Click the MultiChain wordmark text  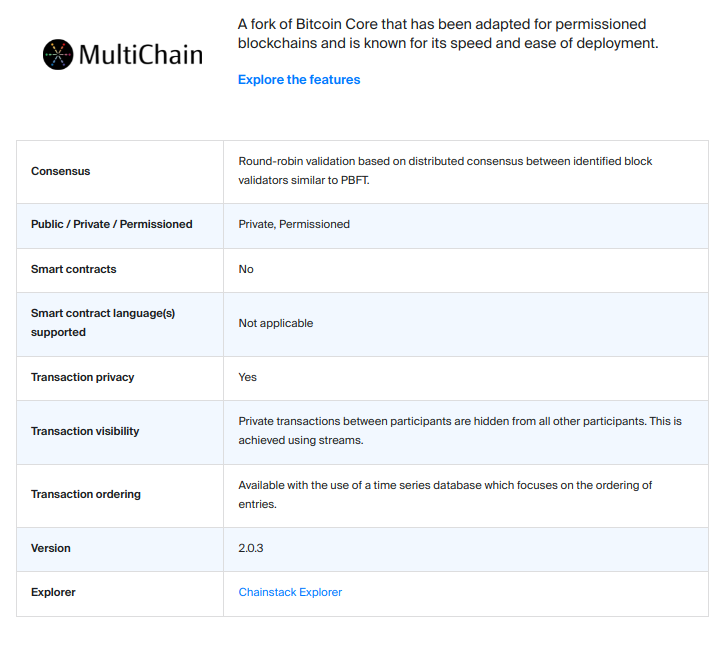pos(140,54)
